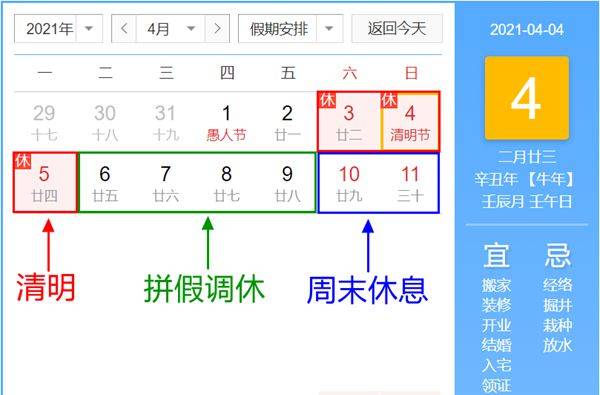Open the 4月 month dropdown

(170, 29)
